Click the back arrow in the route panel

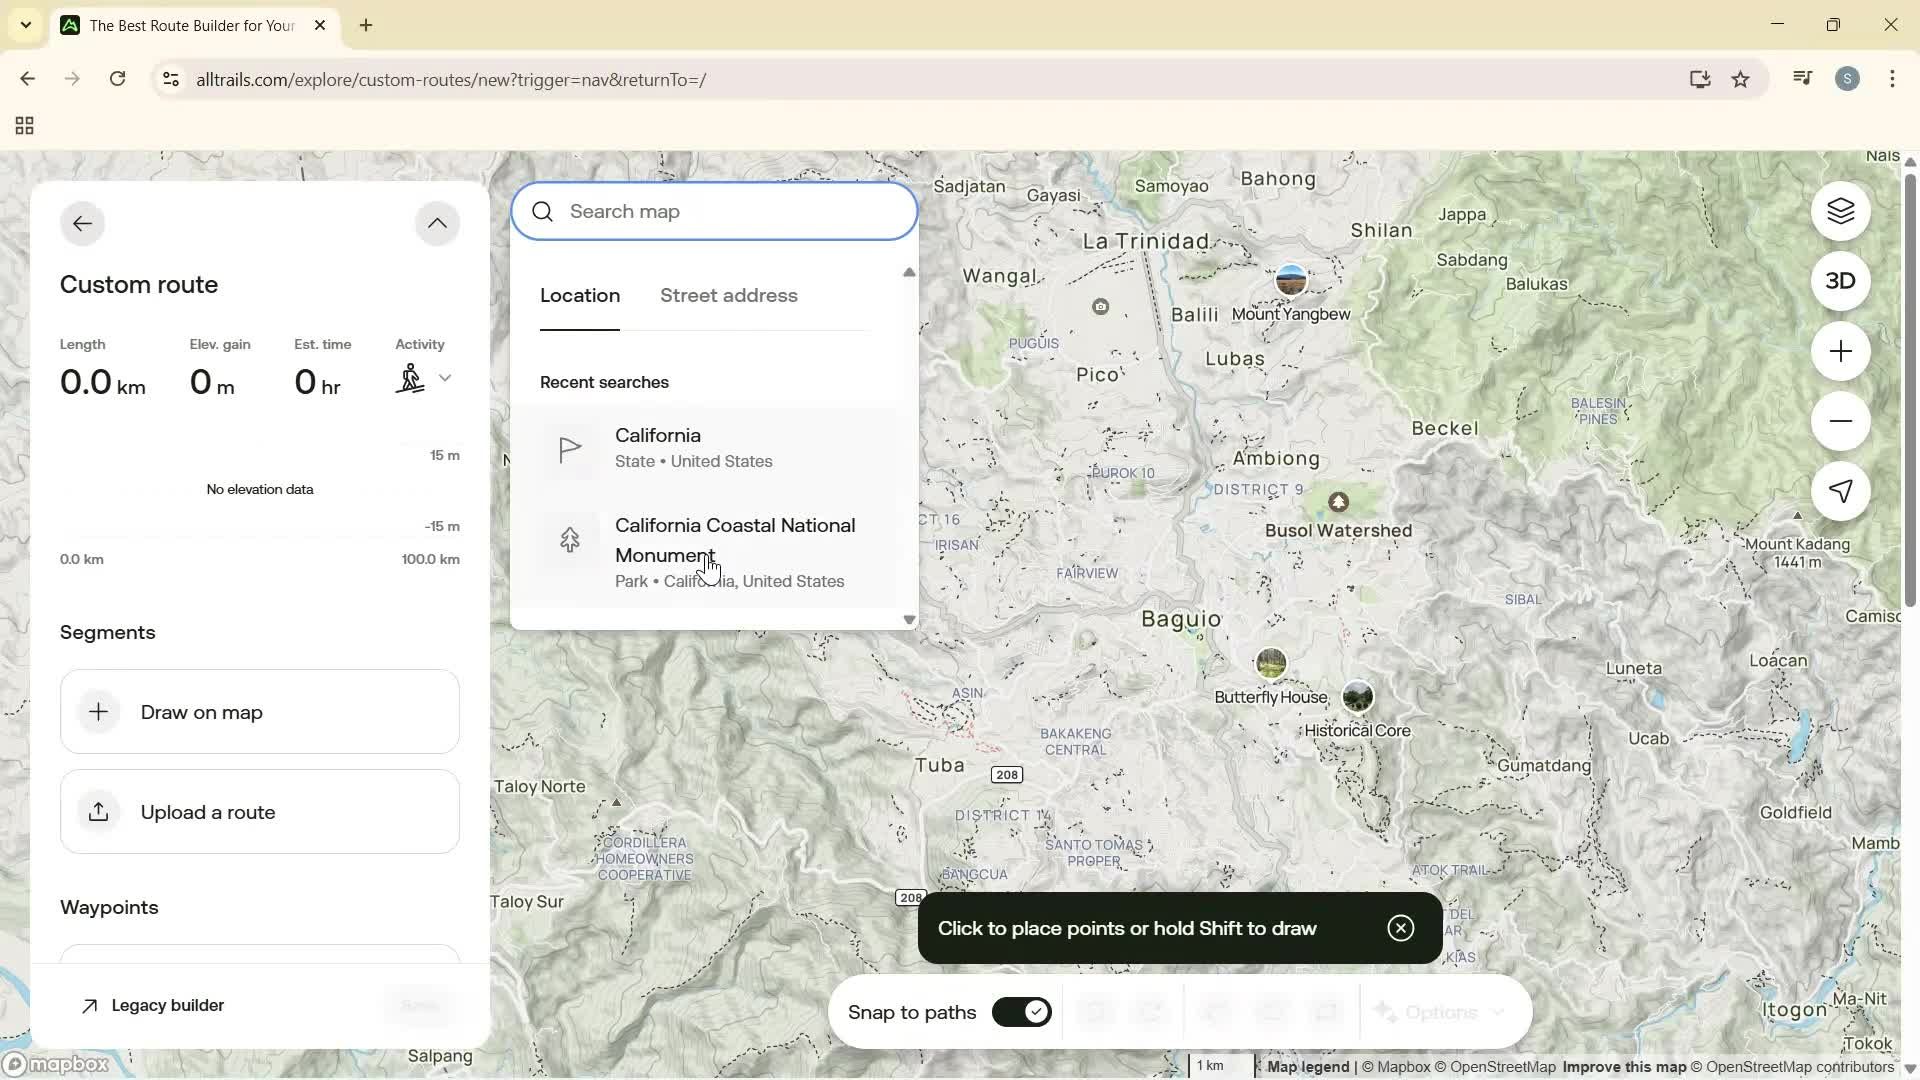click(82, 222)
